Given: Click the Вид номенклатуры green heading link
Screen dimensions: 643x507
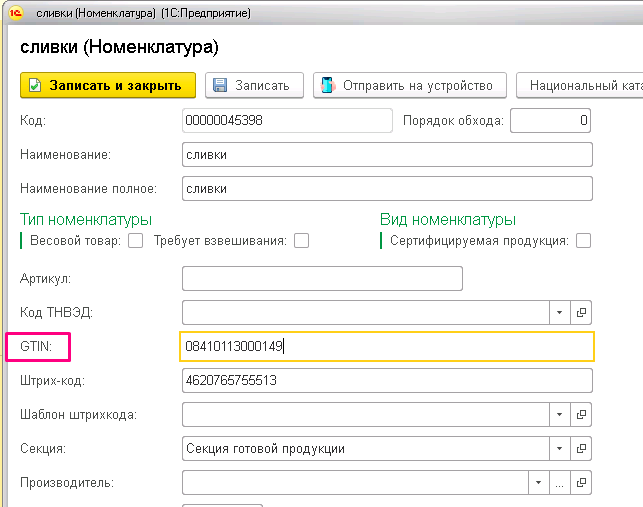Looking at the screenshot, I should 448,220.
